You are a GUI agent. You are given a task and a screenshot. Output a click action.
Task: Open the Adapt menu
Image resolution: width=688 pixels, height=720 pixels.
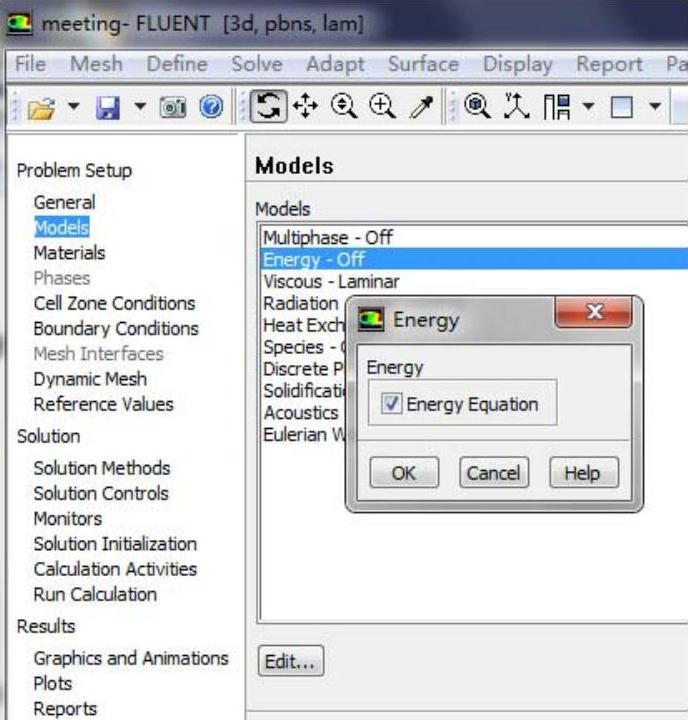(x=335, y=64)
